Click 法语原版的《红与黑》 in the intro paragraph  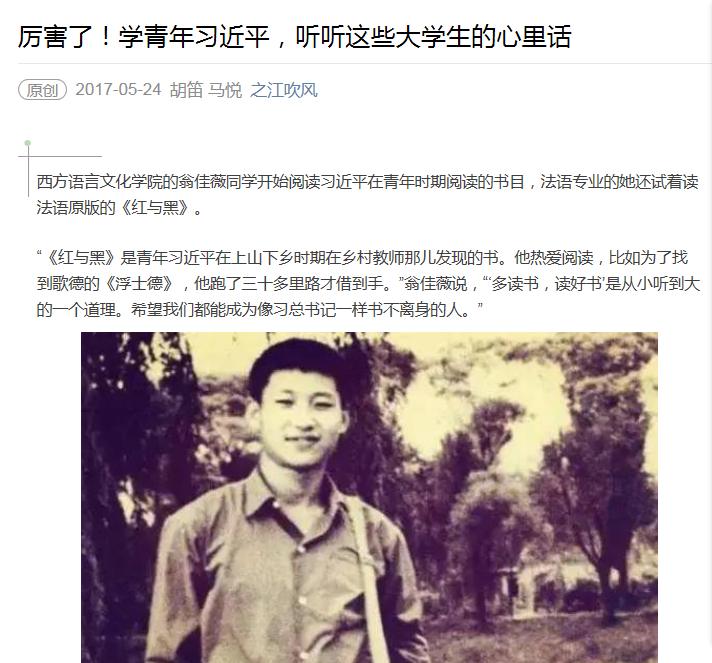113,208
